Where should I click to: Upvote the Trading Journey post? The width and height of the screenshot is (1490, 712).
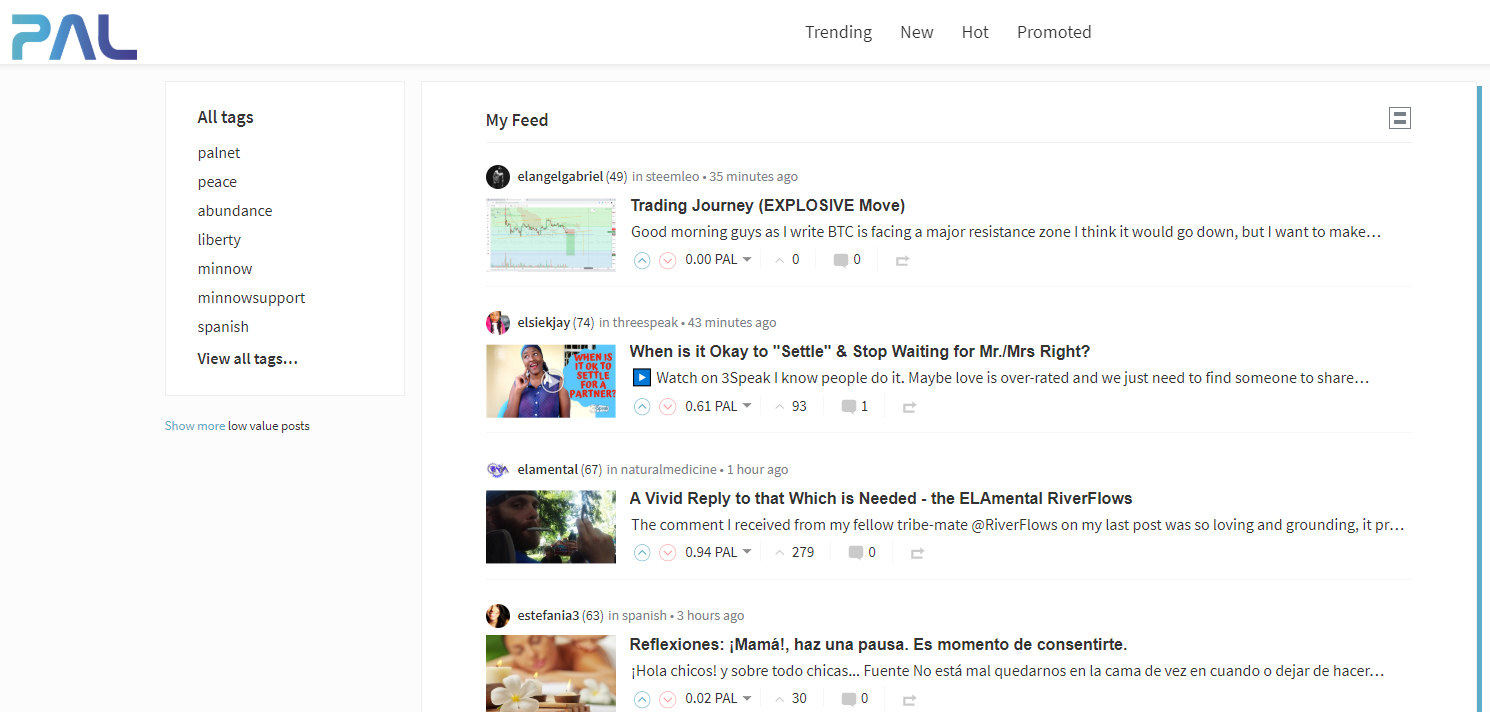click(x=642, y=260)
